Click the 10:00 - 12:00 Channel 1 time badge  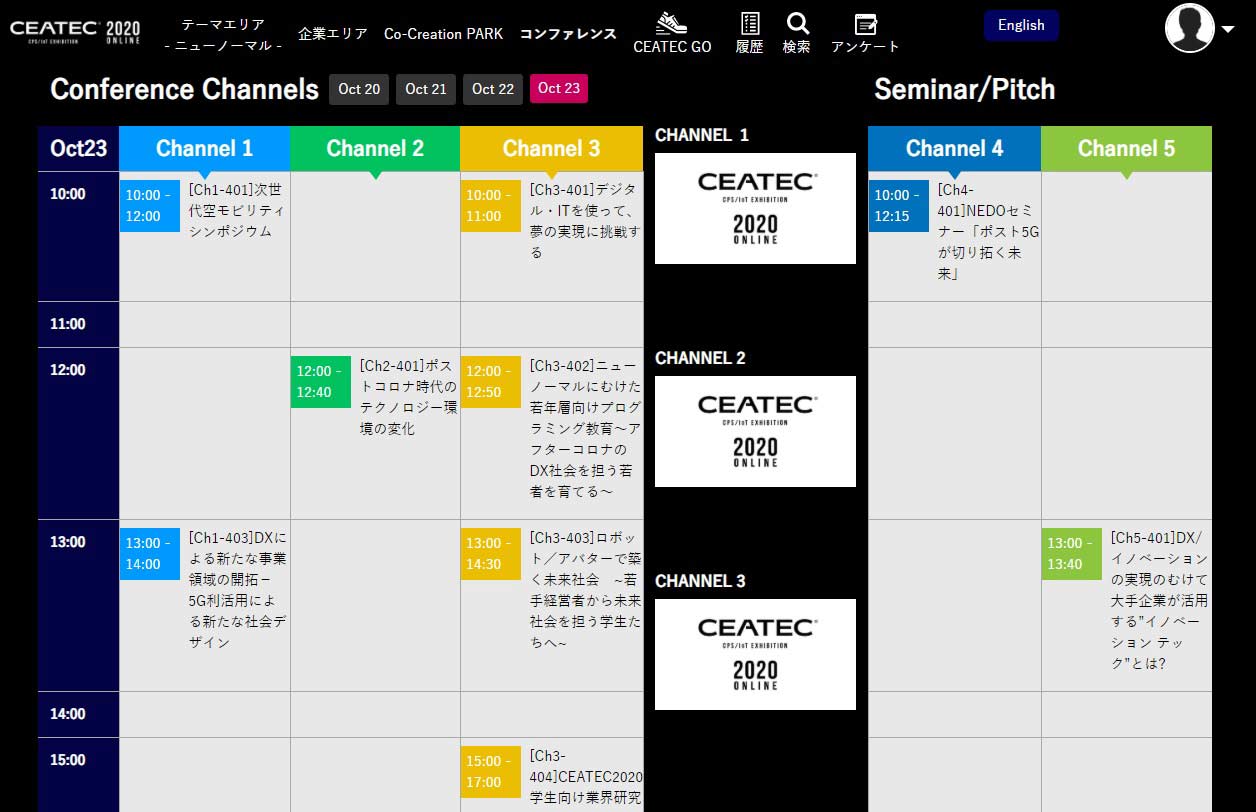pos(150,206)
